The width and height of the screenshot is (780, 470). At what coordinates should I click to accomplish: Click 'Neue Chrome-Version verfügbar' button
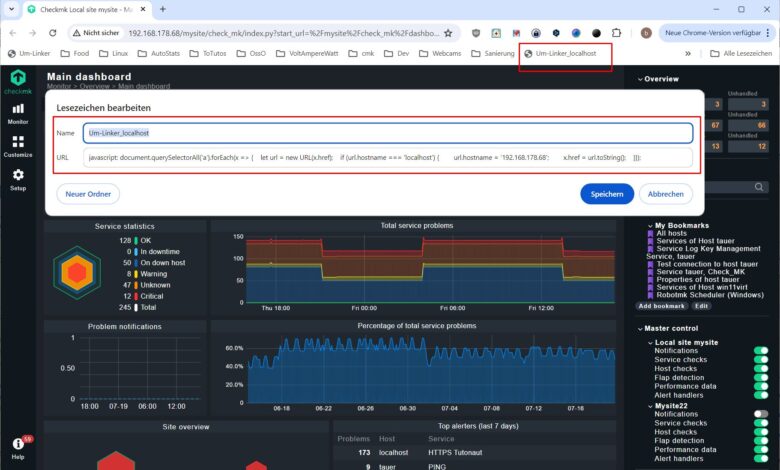[x=713, y=33]
